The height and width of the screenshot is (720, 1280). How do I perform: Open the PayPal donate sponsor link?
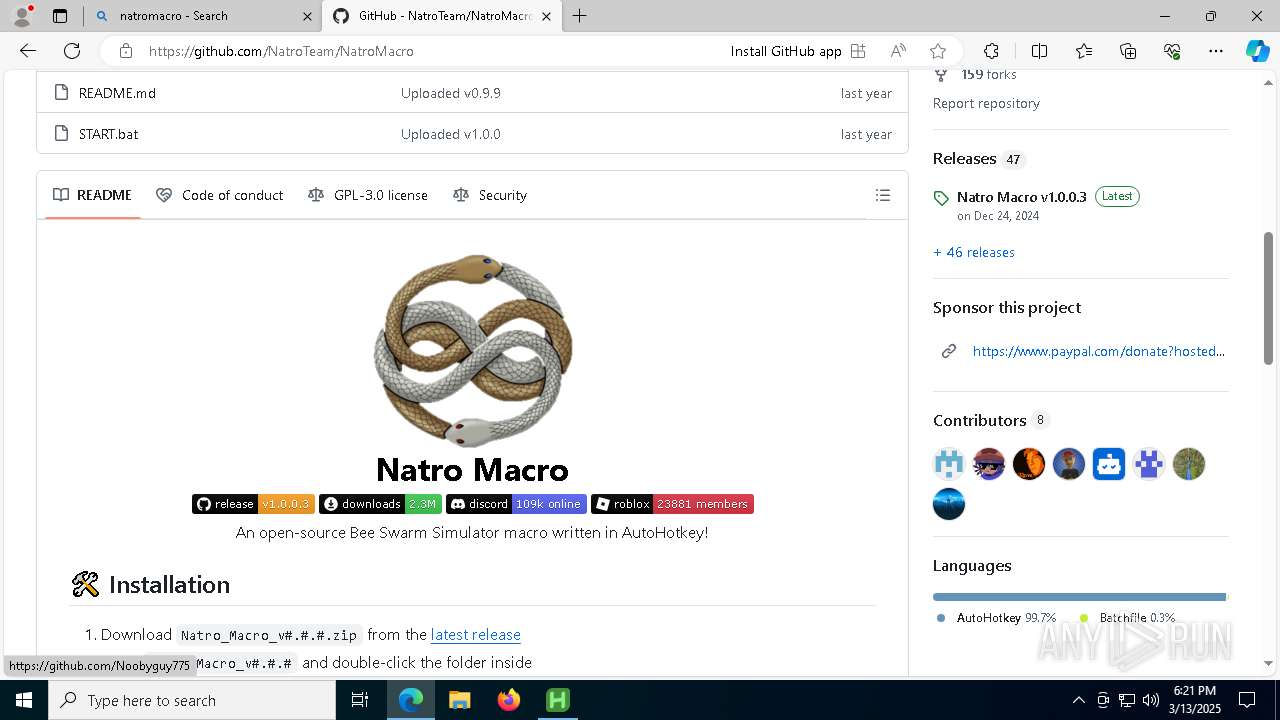click(x=1098, y=351)
